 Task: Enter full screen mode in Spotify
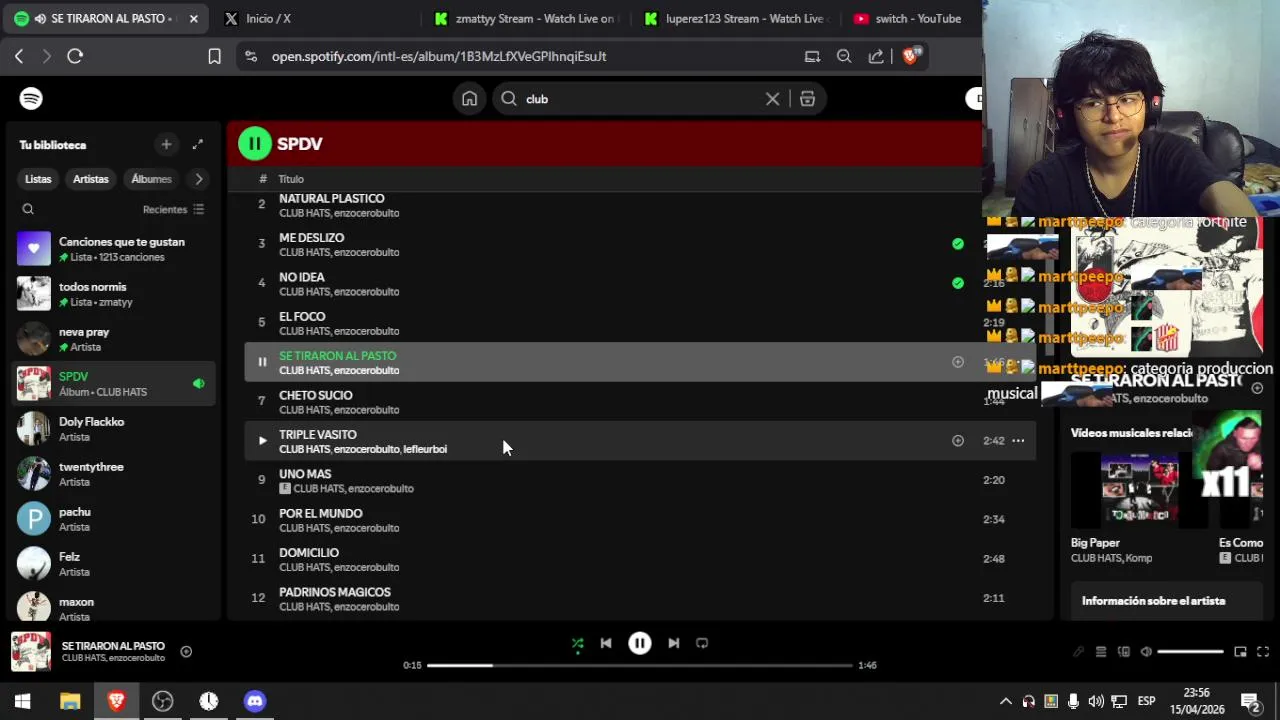click(1263, 652)
